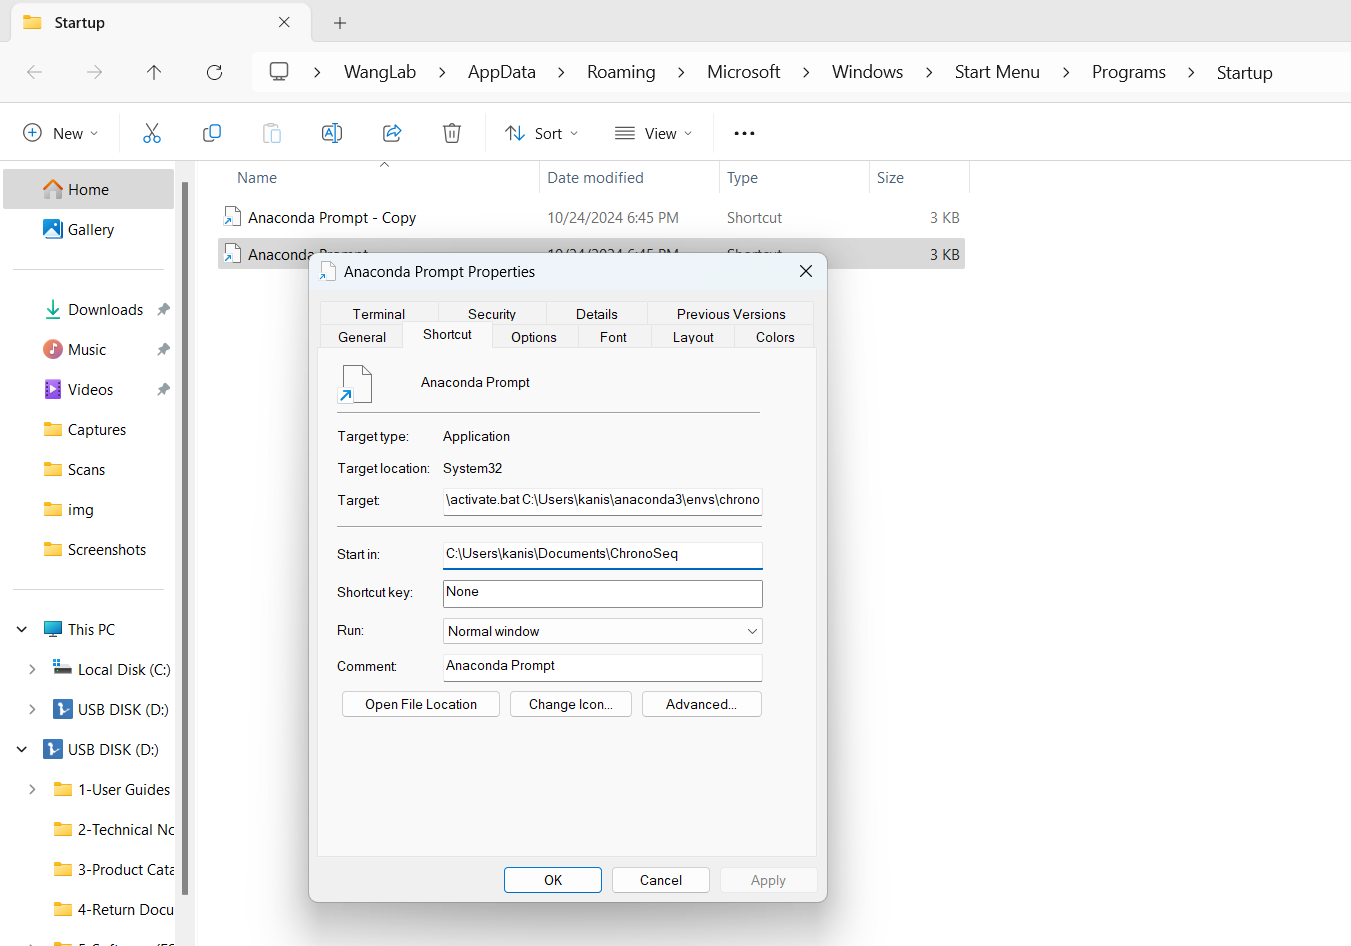The height and width of the screenshot is (946, 1351).
Task: Go up one folder level
Action: click(x=154, y=72)
